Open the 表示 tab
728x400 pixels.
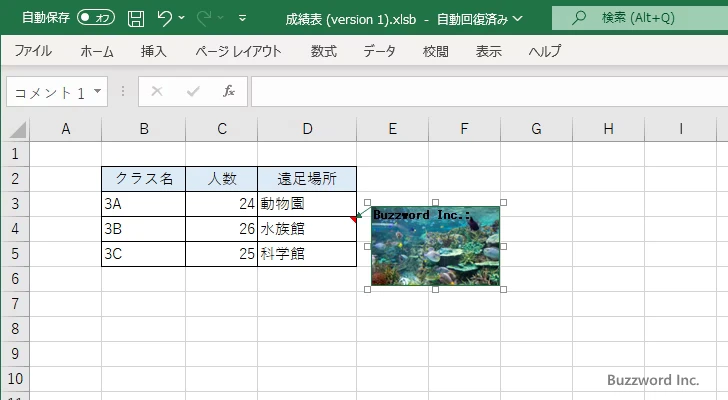pyautogui.click(x=488, y=51)
